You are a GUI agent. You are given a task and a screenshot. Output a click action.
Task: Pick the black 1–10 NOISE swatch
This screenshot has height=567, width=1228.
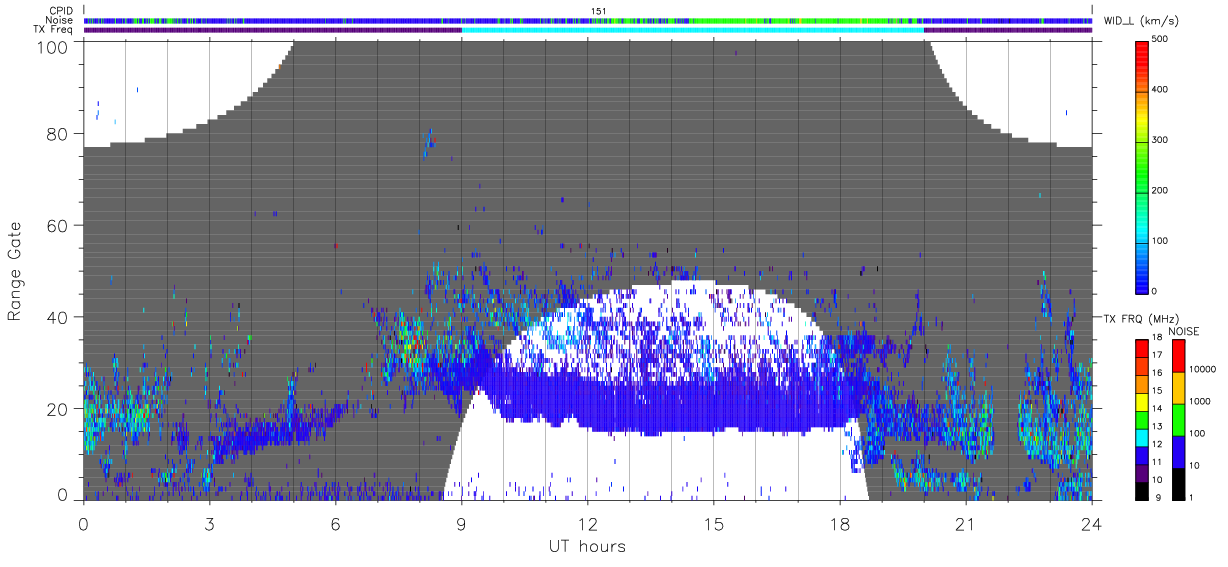pos(1178,484)
